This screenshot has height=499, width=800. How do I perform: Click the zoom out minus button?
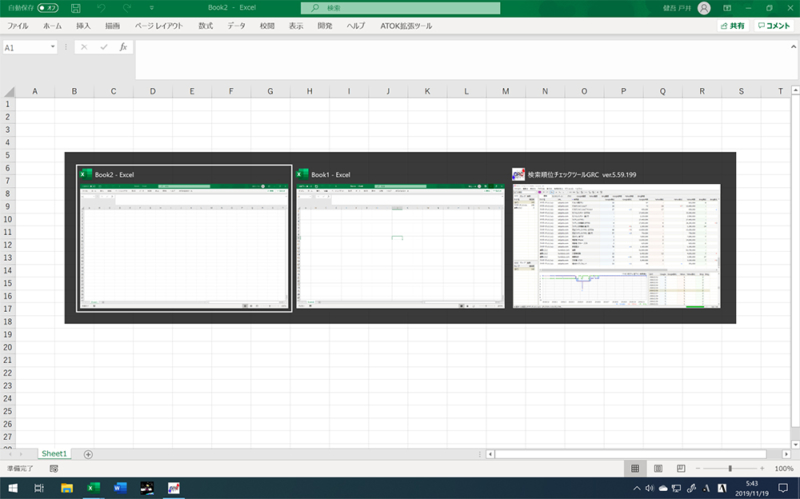click(x=698, y=468)
